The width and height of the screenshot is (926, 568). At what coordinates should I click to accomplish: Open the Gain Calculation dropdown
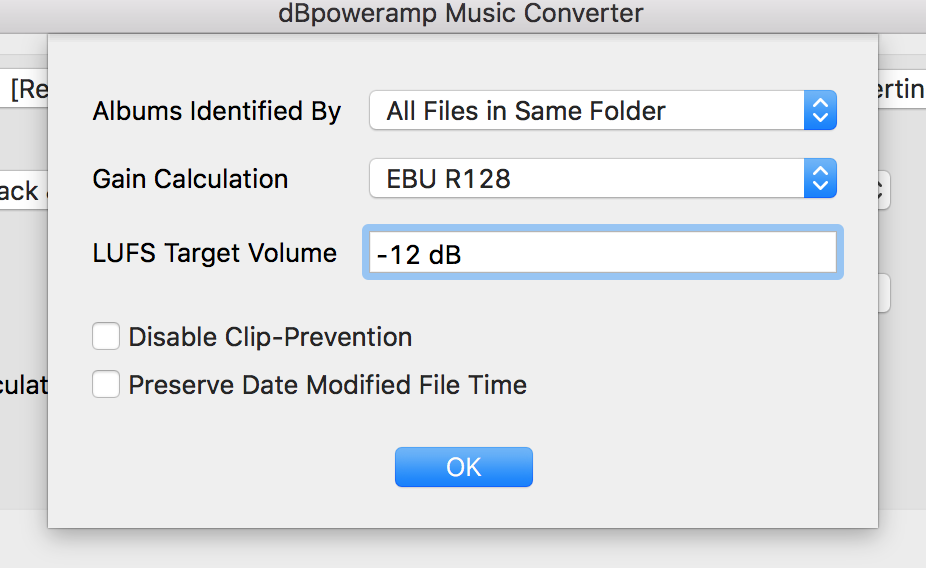click(x=587, y=180)
